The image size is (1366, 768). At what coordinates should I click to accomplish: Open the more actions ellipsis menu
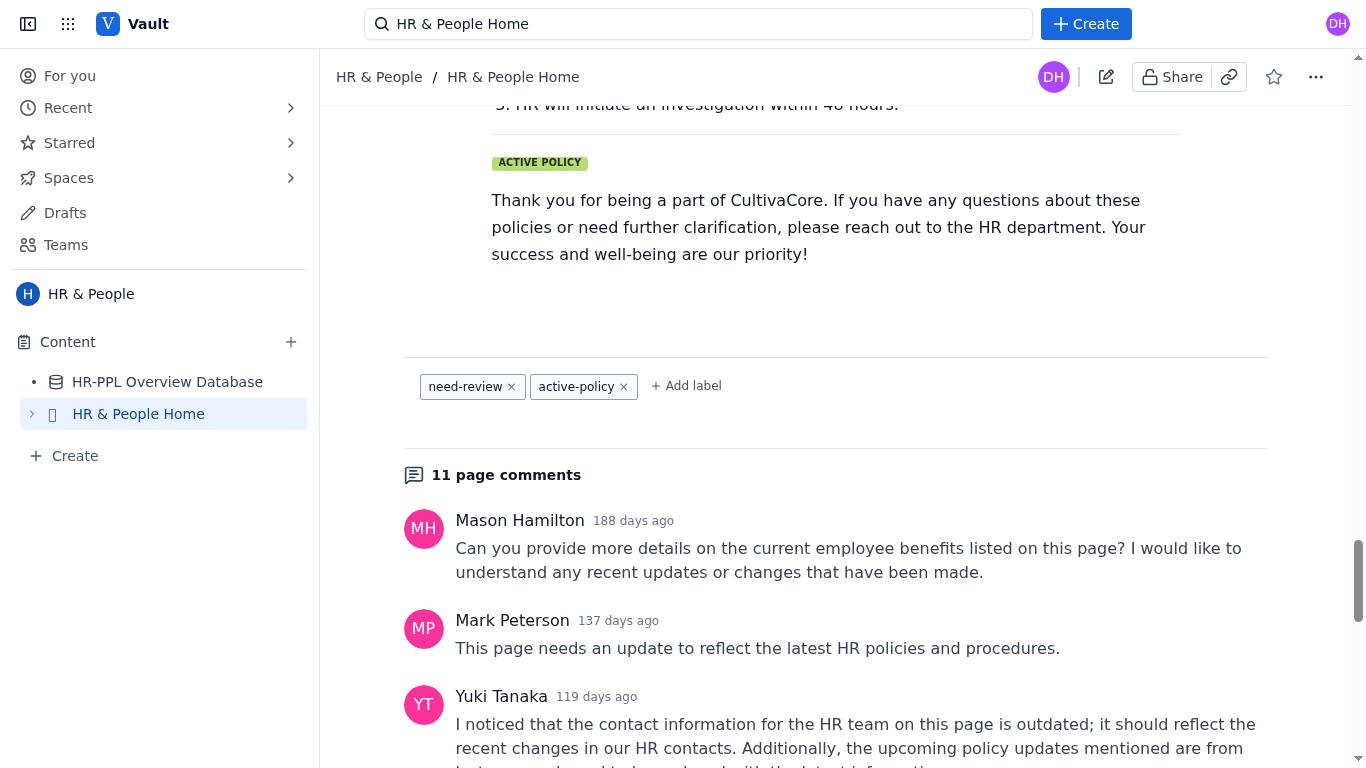[1316, 77]
